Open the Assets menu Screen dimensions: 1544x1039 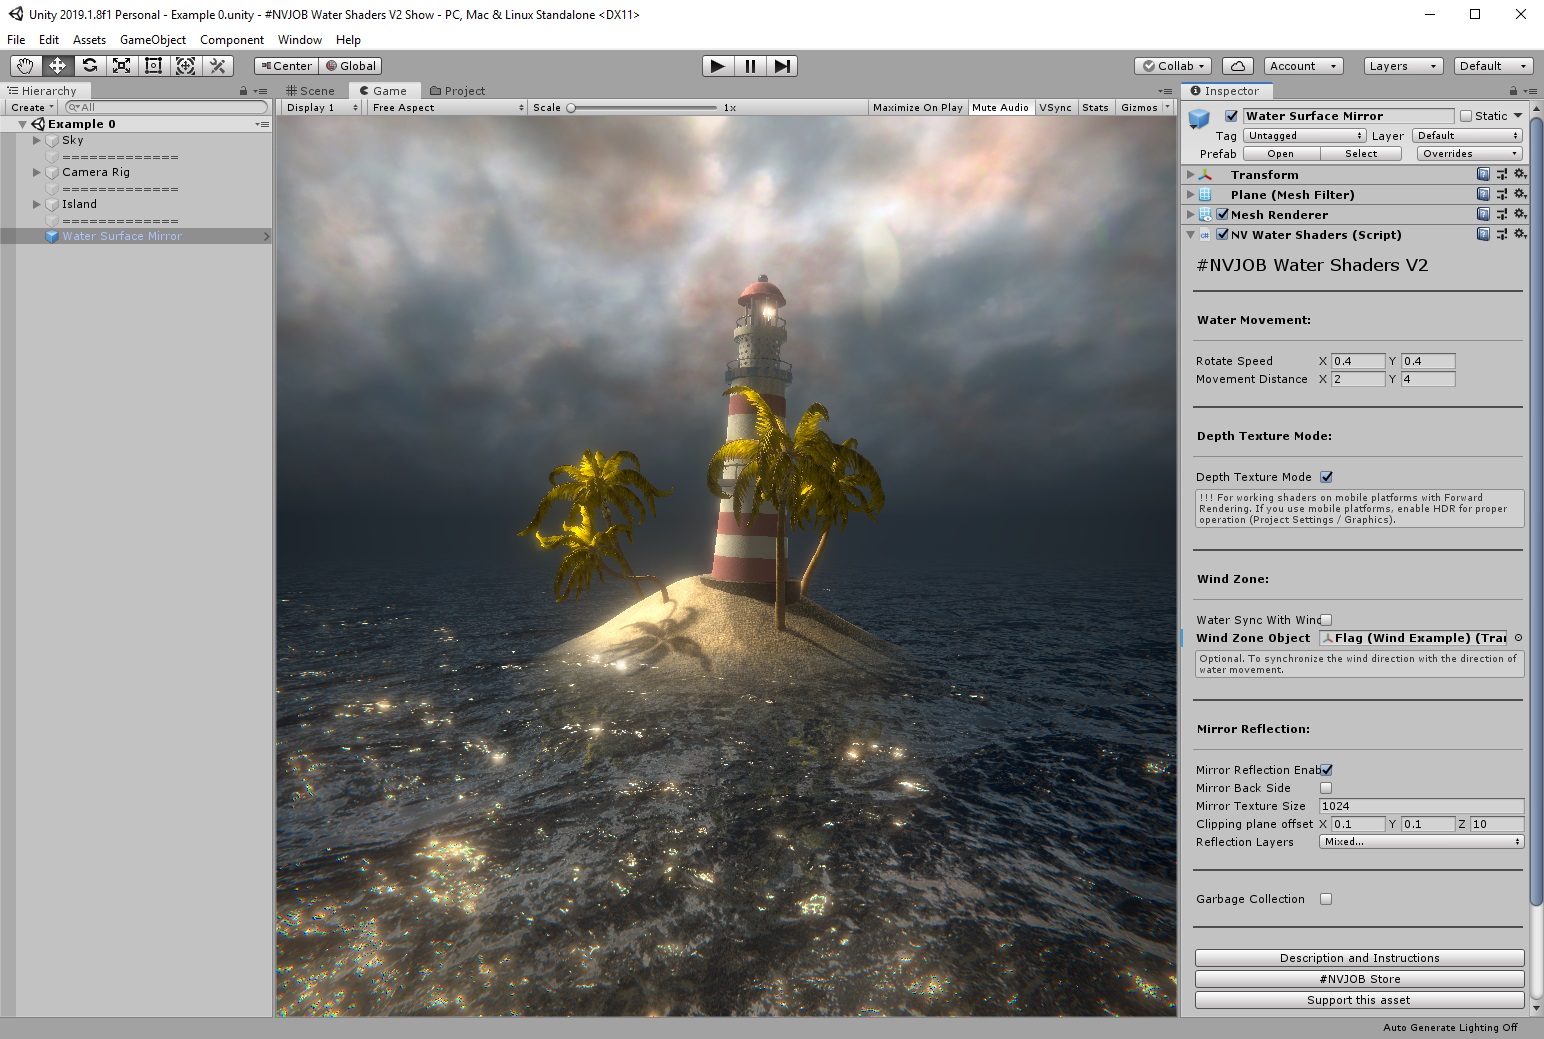click(89, 40)
